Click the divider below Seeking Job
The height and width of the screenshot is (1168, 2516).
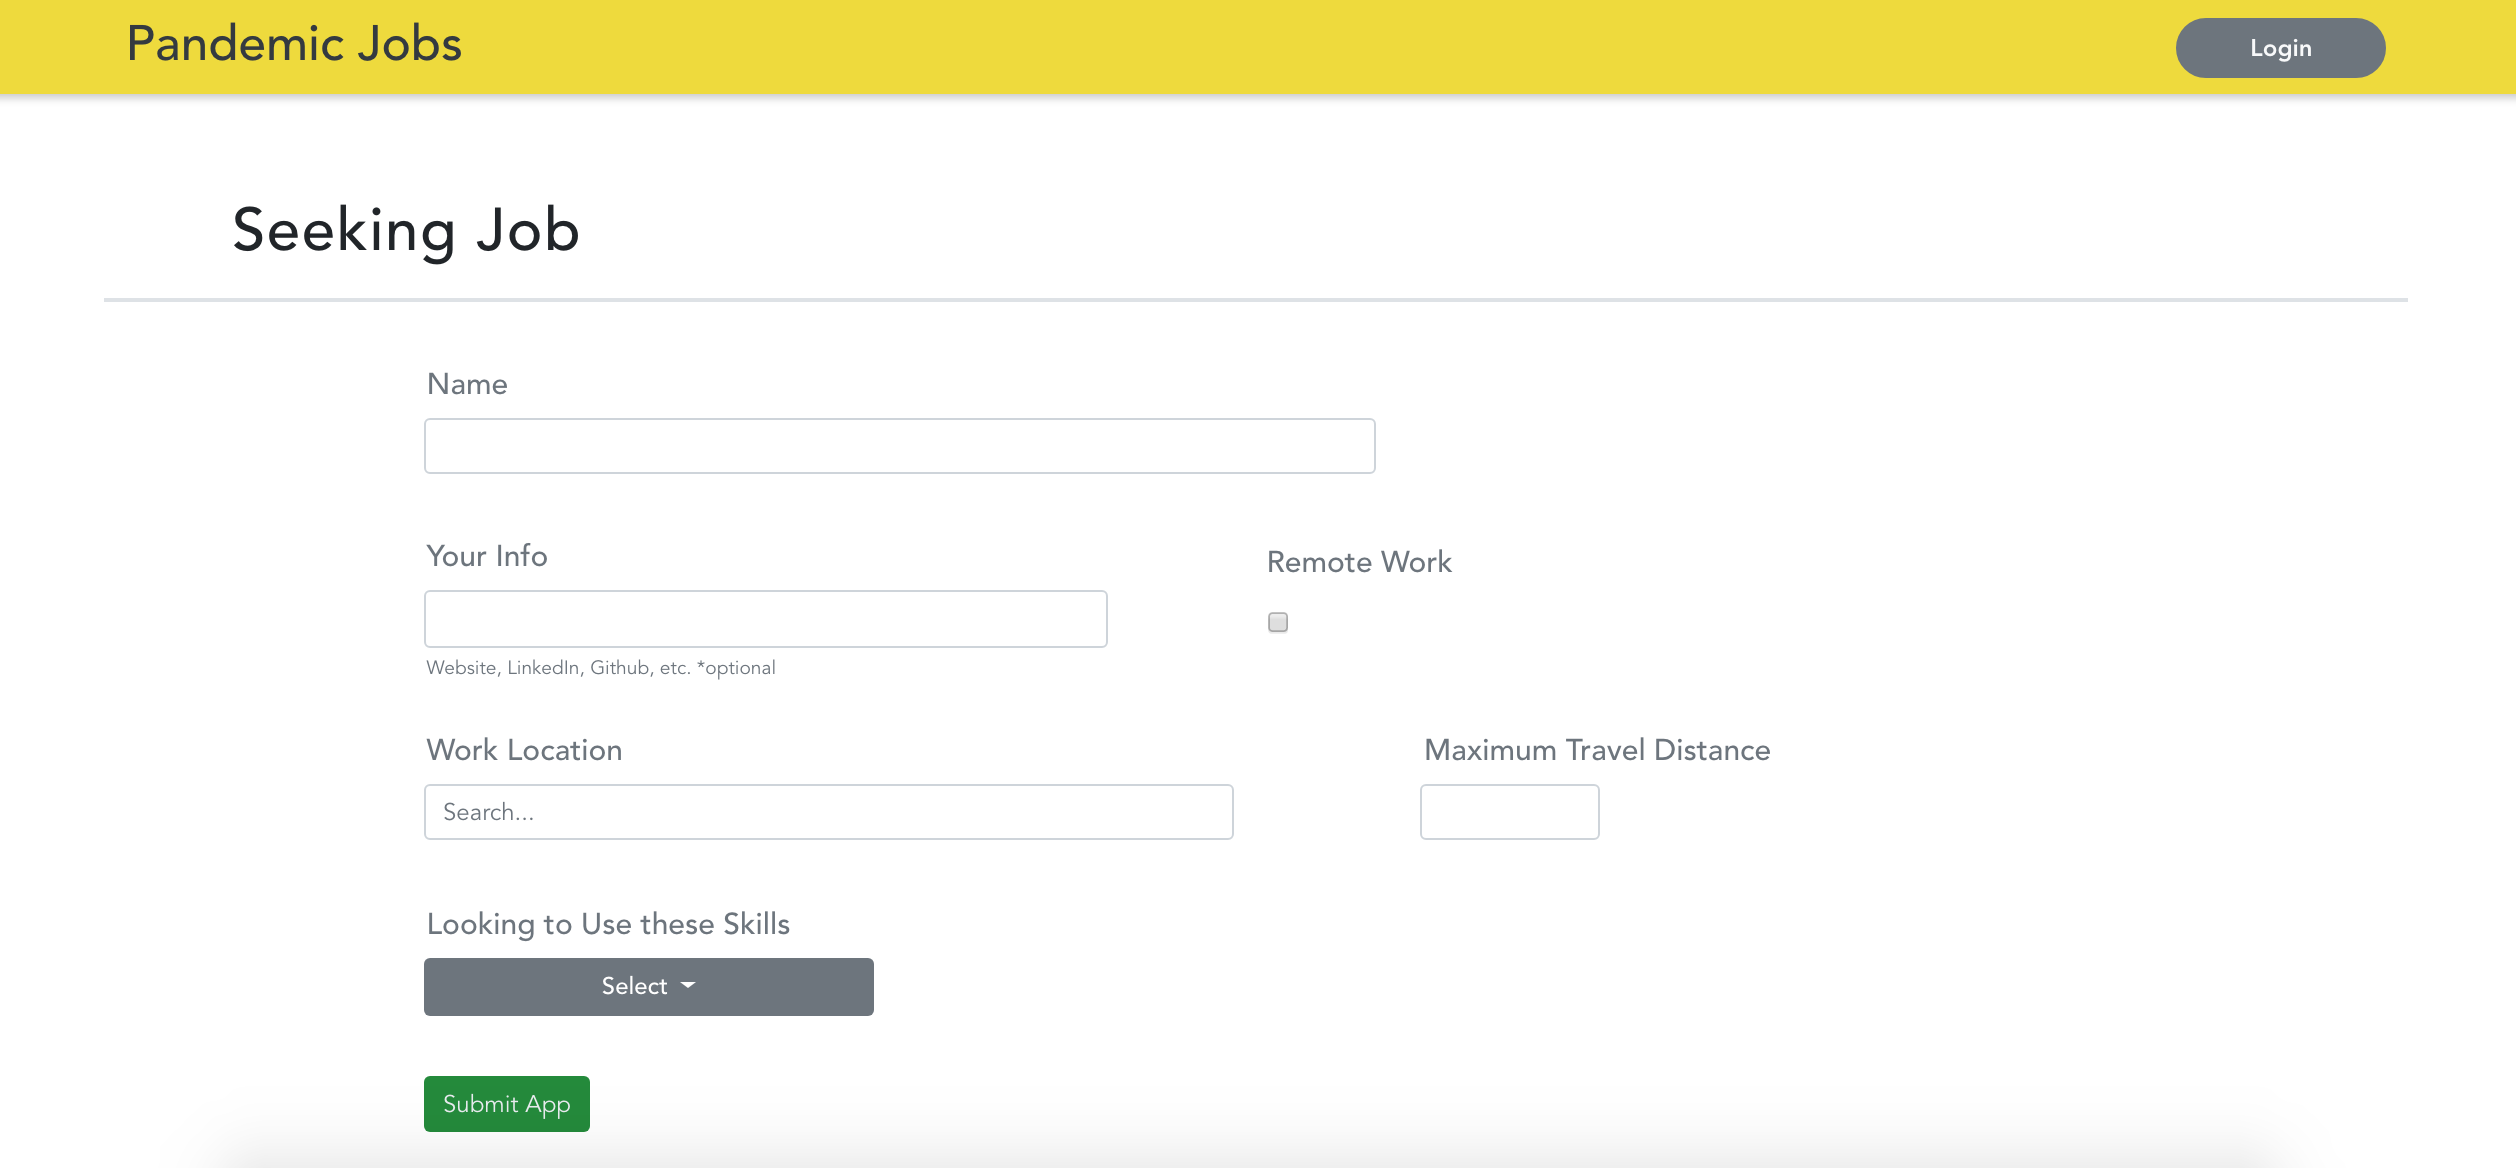point(1255,299)
